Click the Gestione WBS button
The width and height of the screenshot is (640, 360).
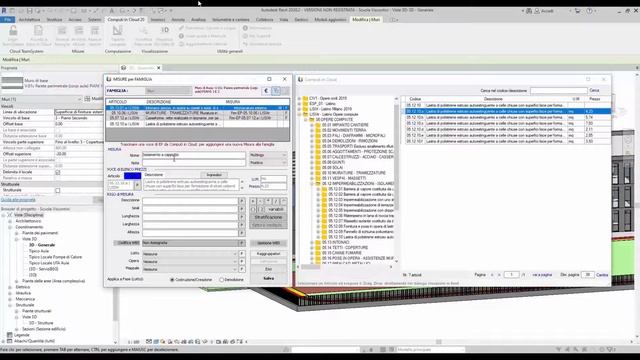click(x=268, y=243)
